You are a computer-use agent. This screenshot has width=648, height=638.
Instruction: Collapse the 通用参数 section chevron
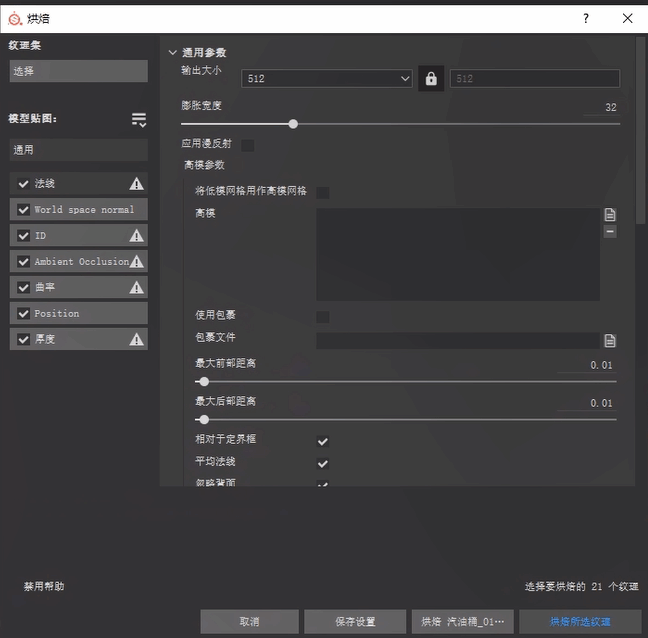click(x=173, y=52)
